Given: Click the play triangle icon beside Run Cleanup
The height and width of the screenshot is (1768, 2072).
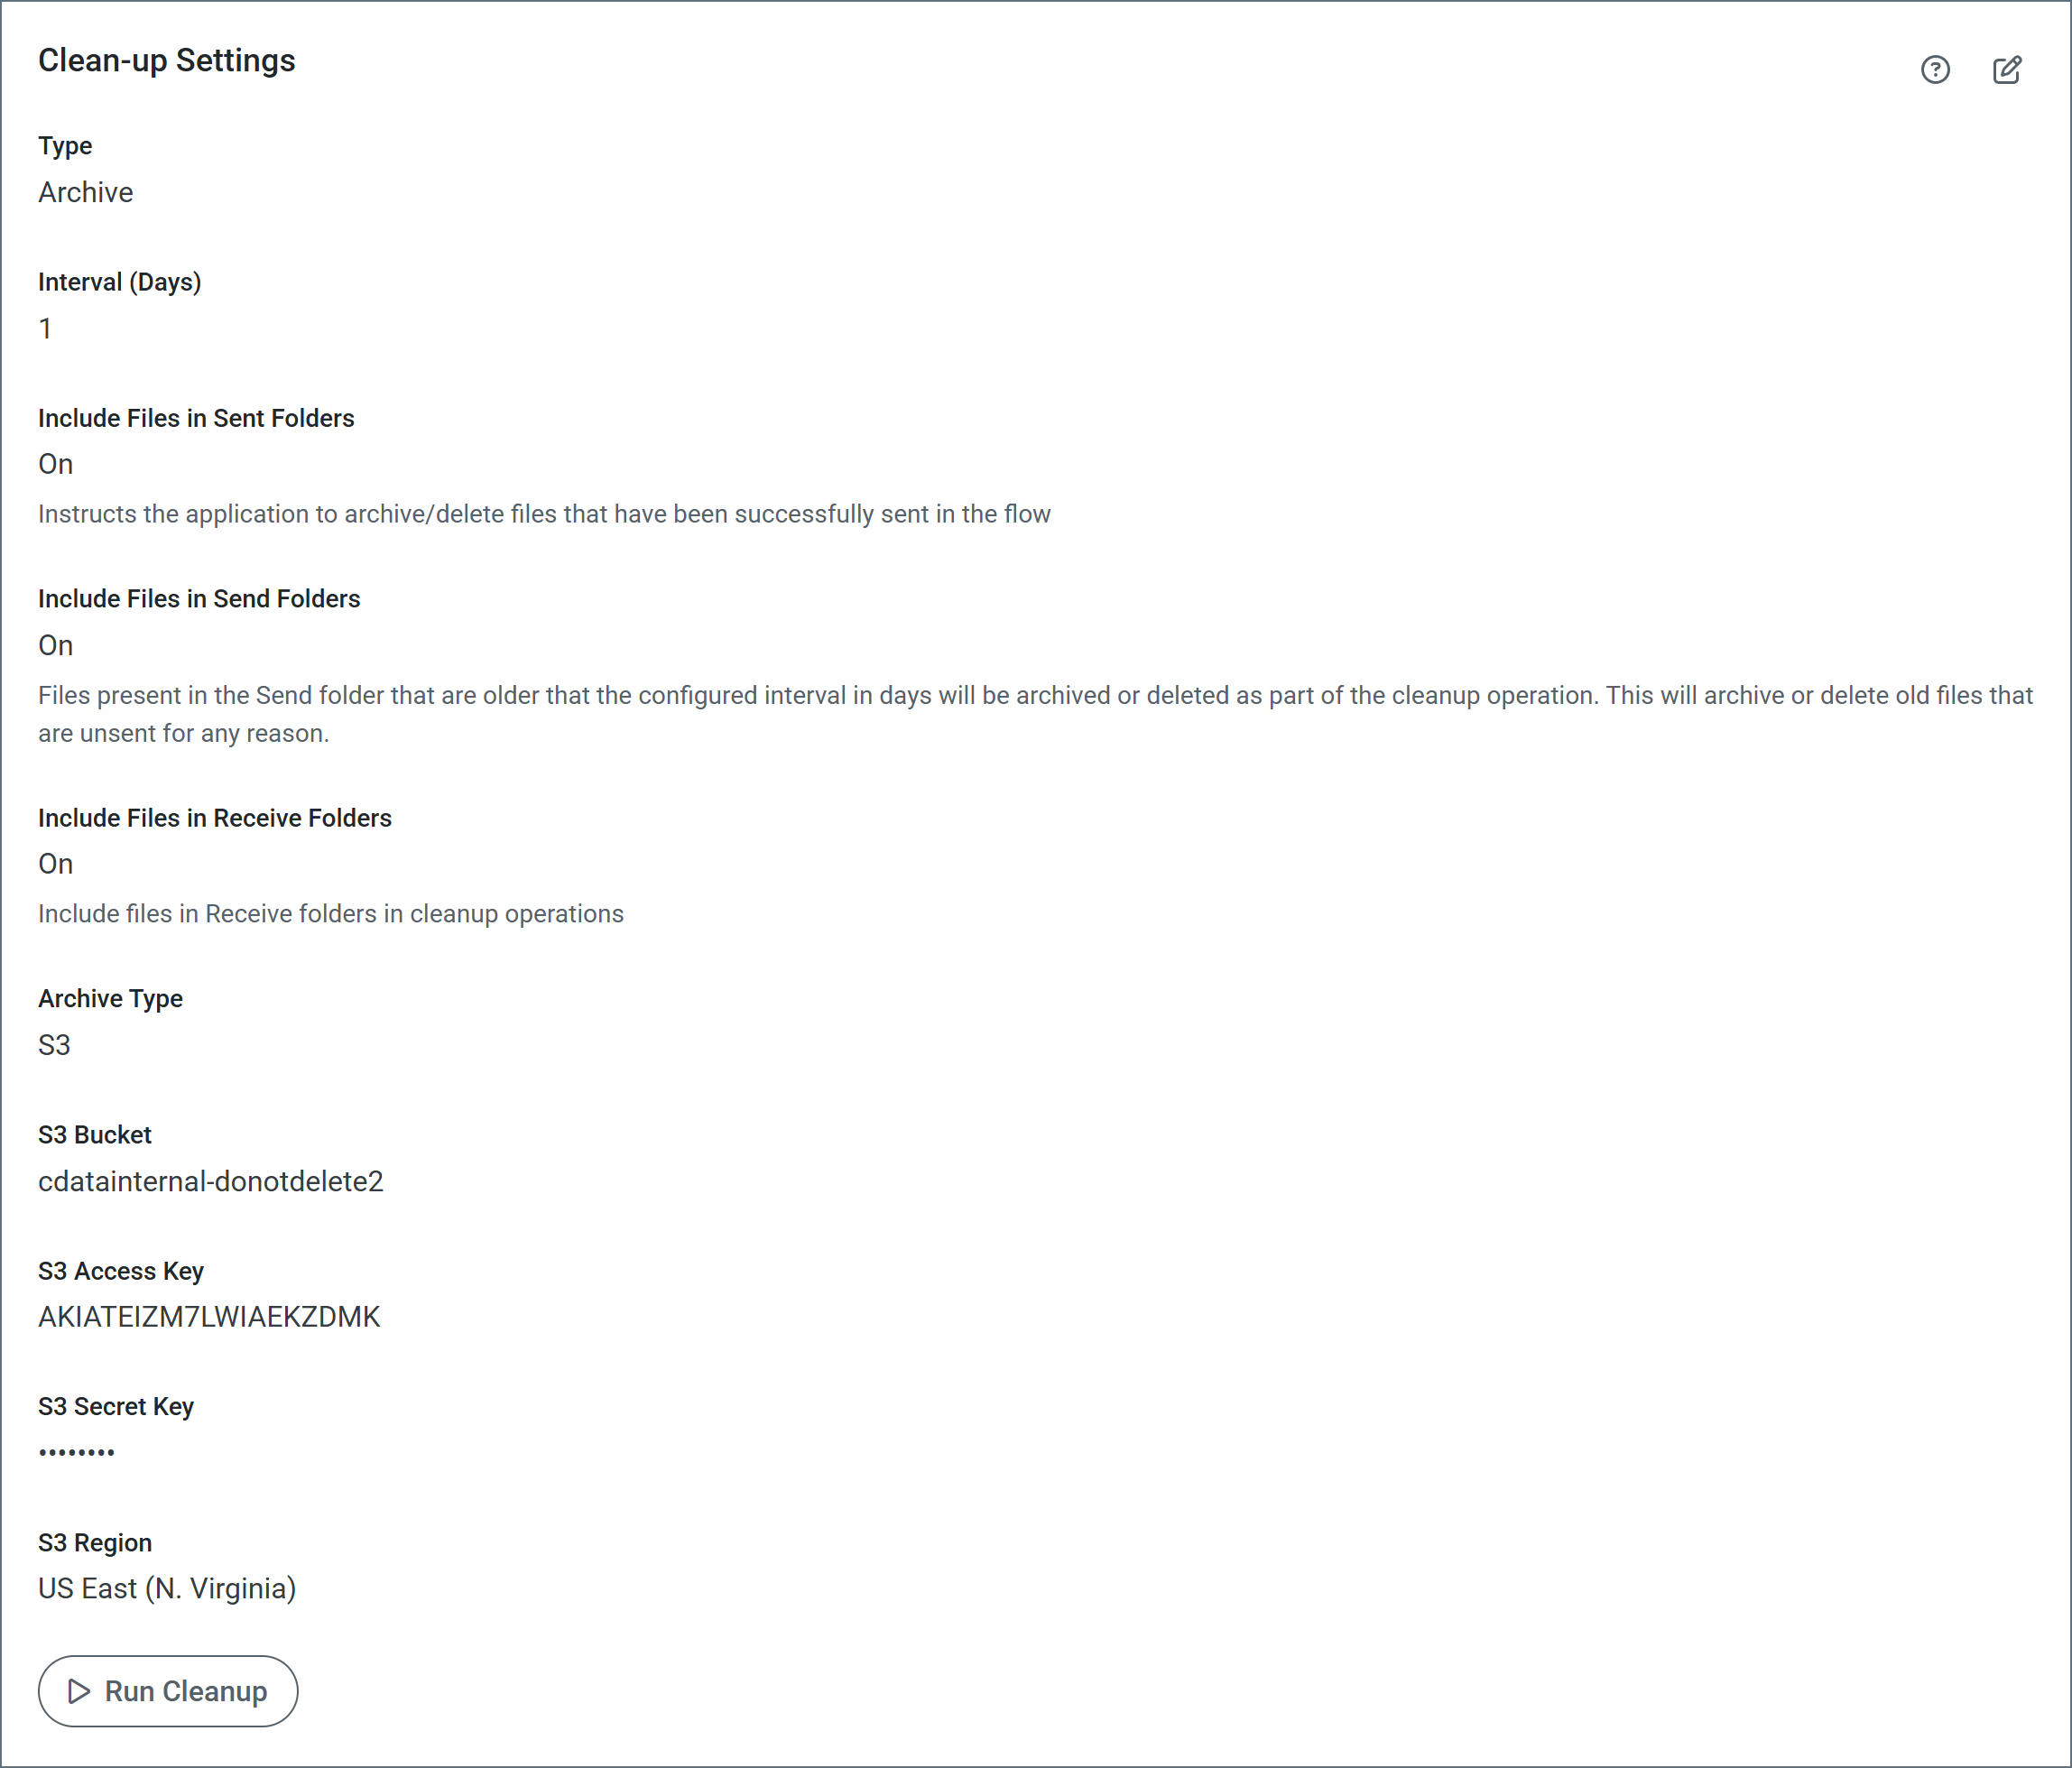Looking at the screenshot, I should pos(79,1691).
